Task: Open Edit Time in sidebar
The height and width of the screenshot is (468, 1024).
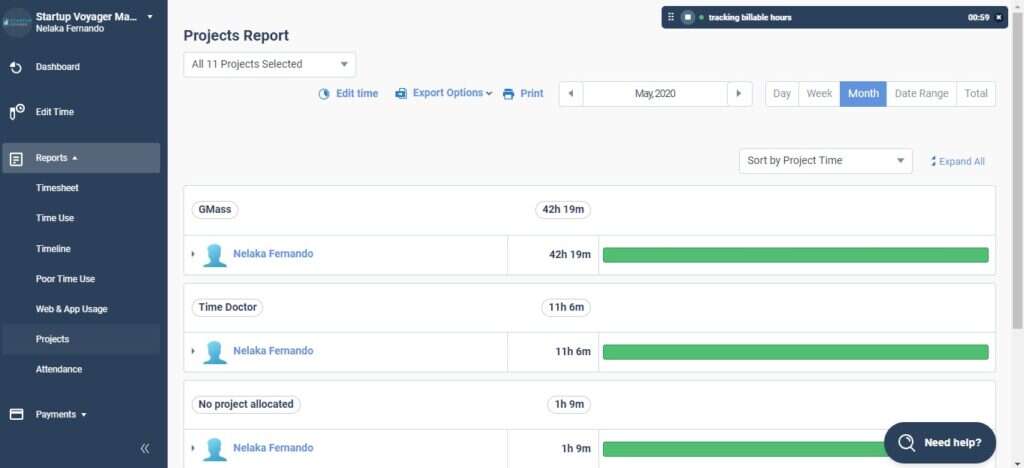Action: point(55,112)
